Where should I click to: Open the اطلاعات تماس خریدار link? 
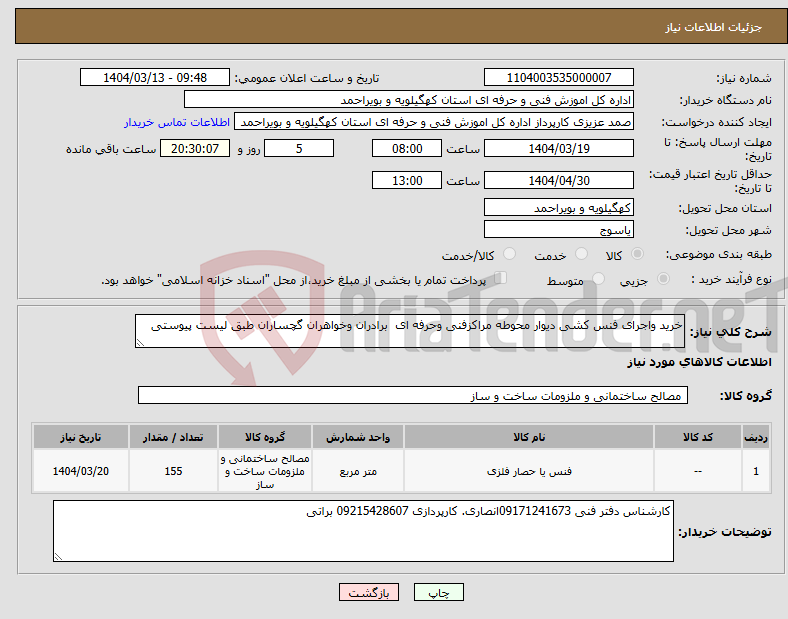click(177, 122)
